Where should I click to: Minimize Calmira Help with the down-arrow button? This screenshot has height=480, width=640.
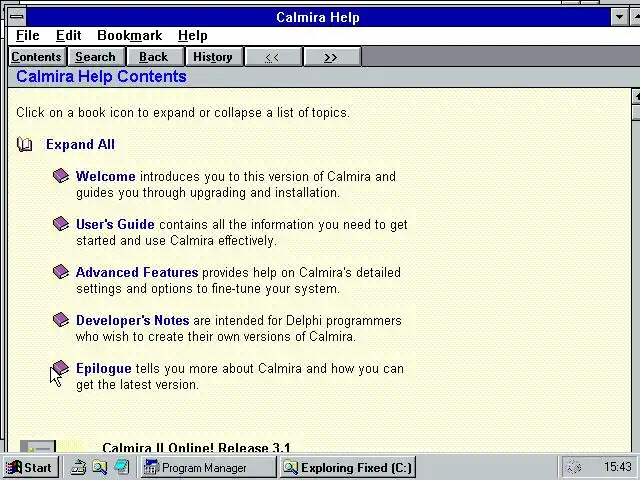click(x=620, y=17)
